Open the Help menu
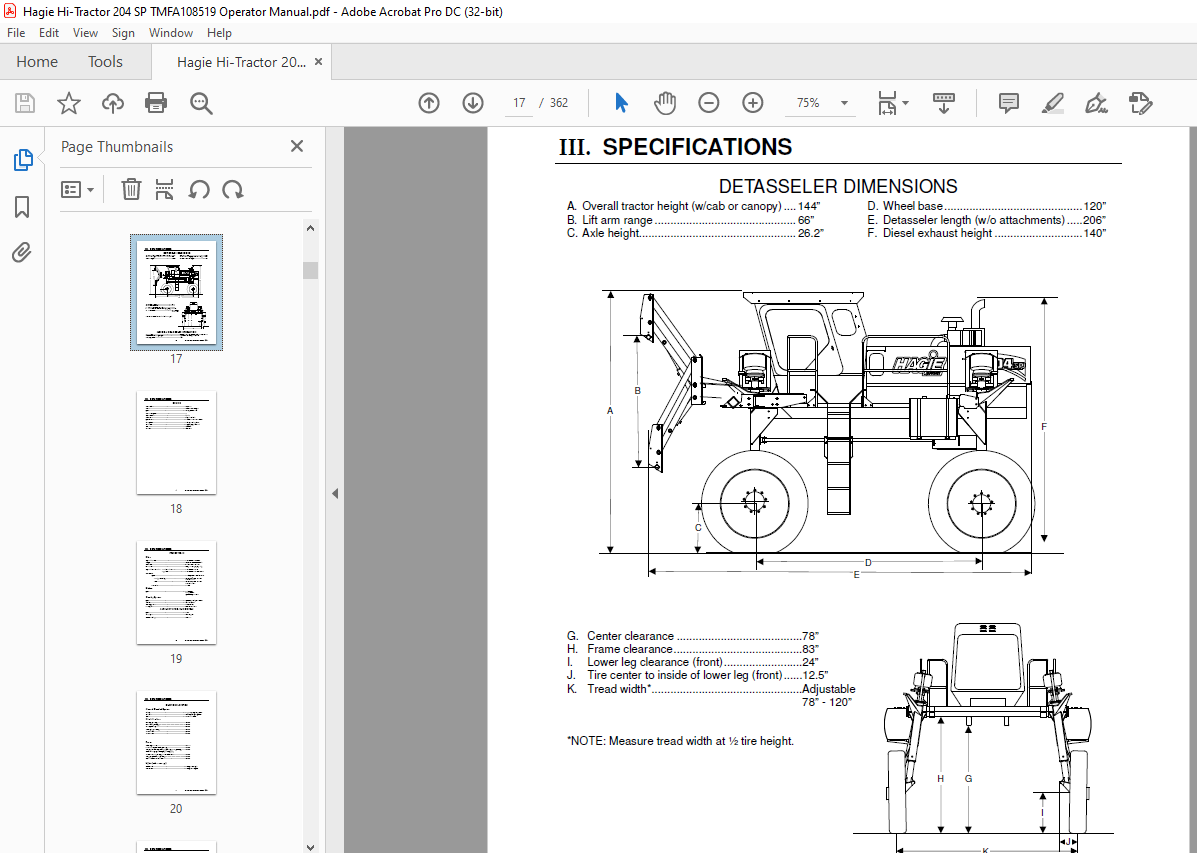The height and width of the screenshot is (853, 1197). (x=219, y=33)
